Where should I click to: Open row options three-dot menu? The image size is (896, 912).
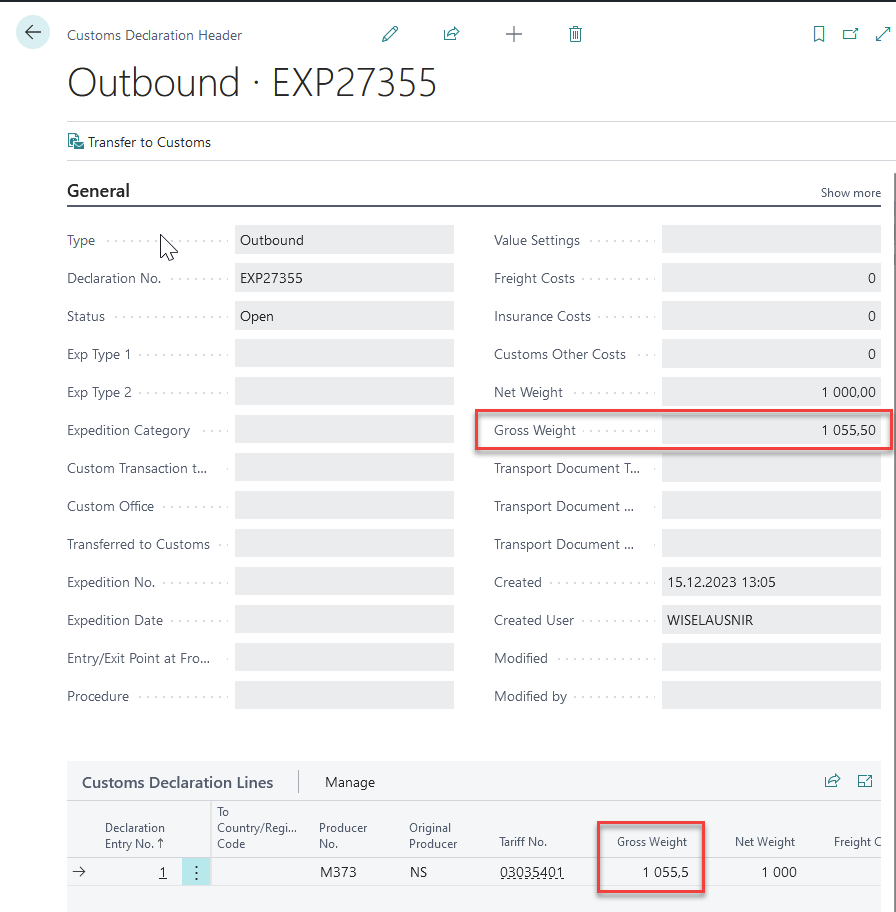tap(196, 873)
